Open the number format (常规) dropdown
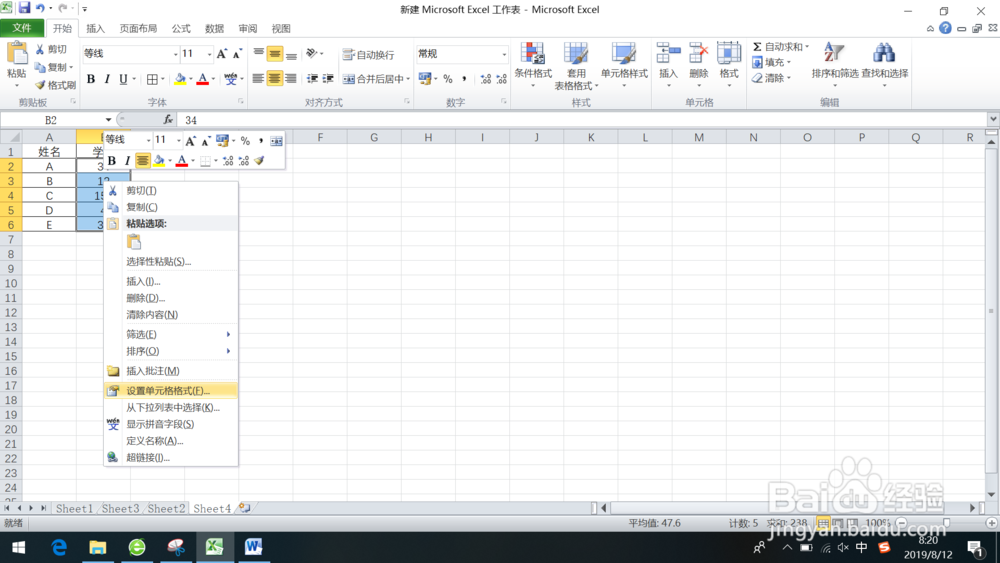 pyautogui.click(x=504, y=54)
